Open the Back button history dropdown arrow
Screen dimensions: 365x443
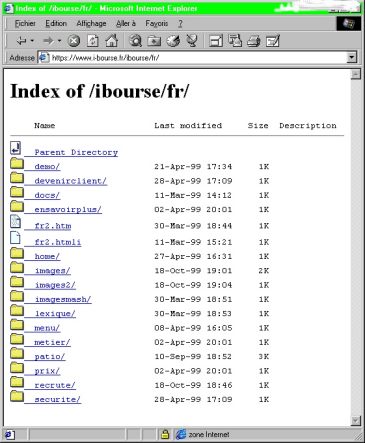coord(32,41)
